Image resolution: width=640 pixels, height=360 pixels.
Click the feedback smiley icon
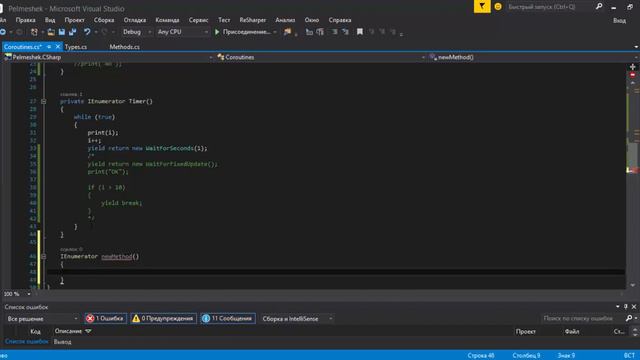(498, 7)
